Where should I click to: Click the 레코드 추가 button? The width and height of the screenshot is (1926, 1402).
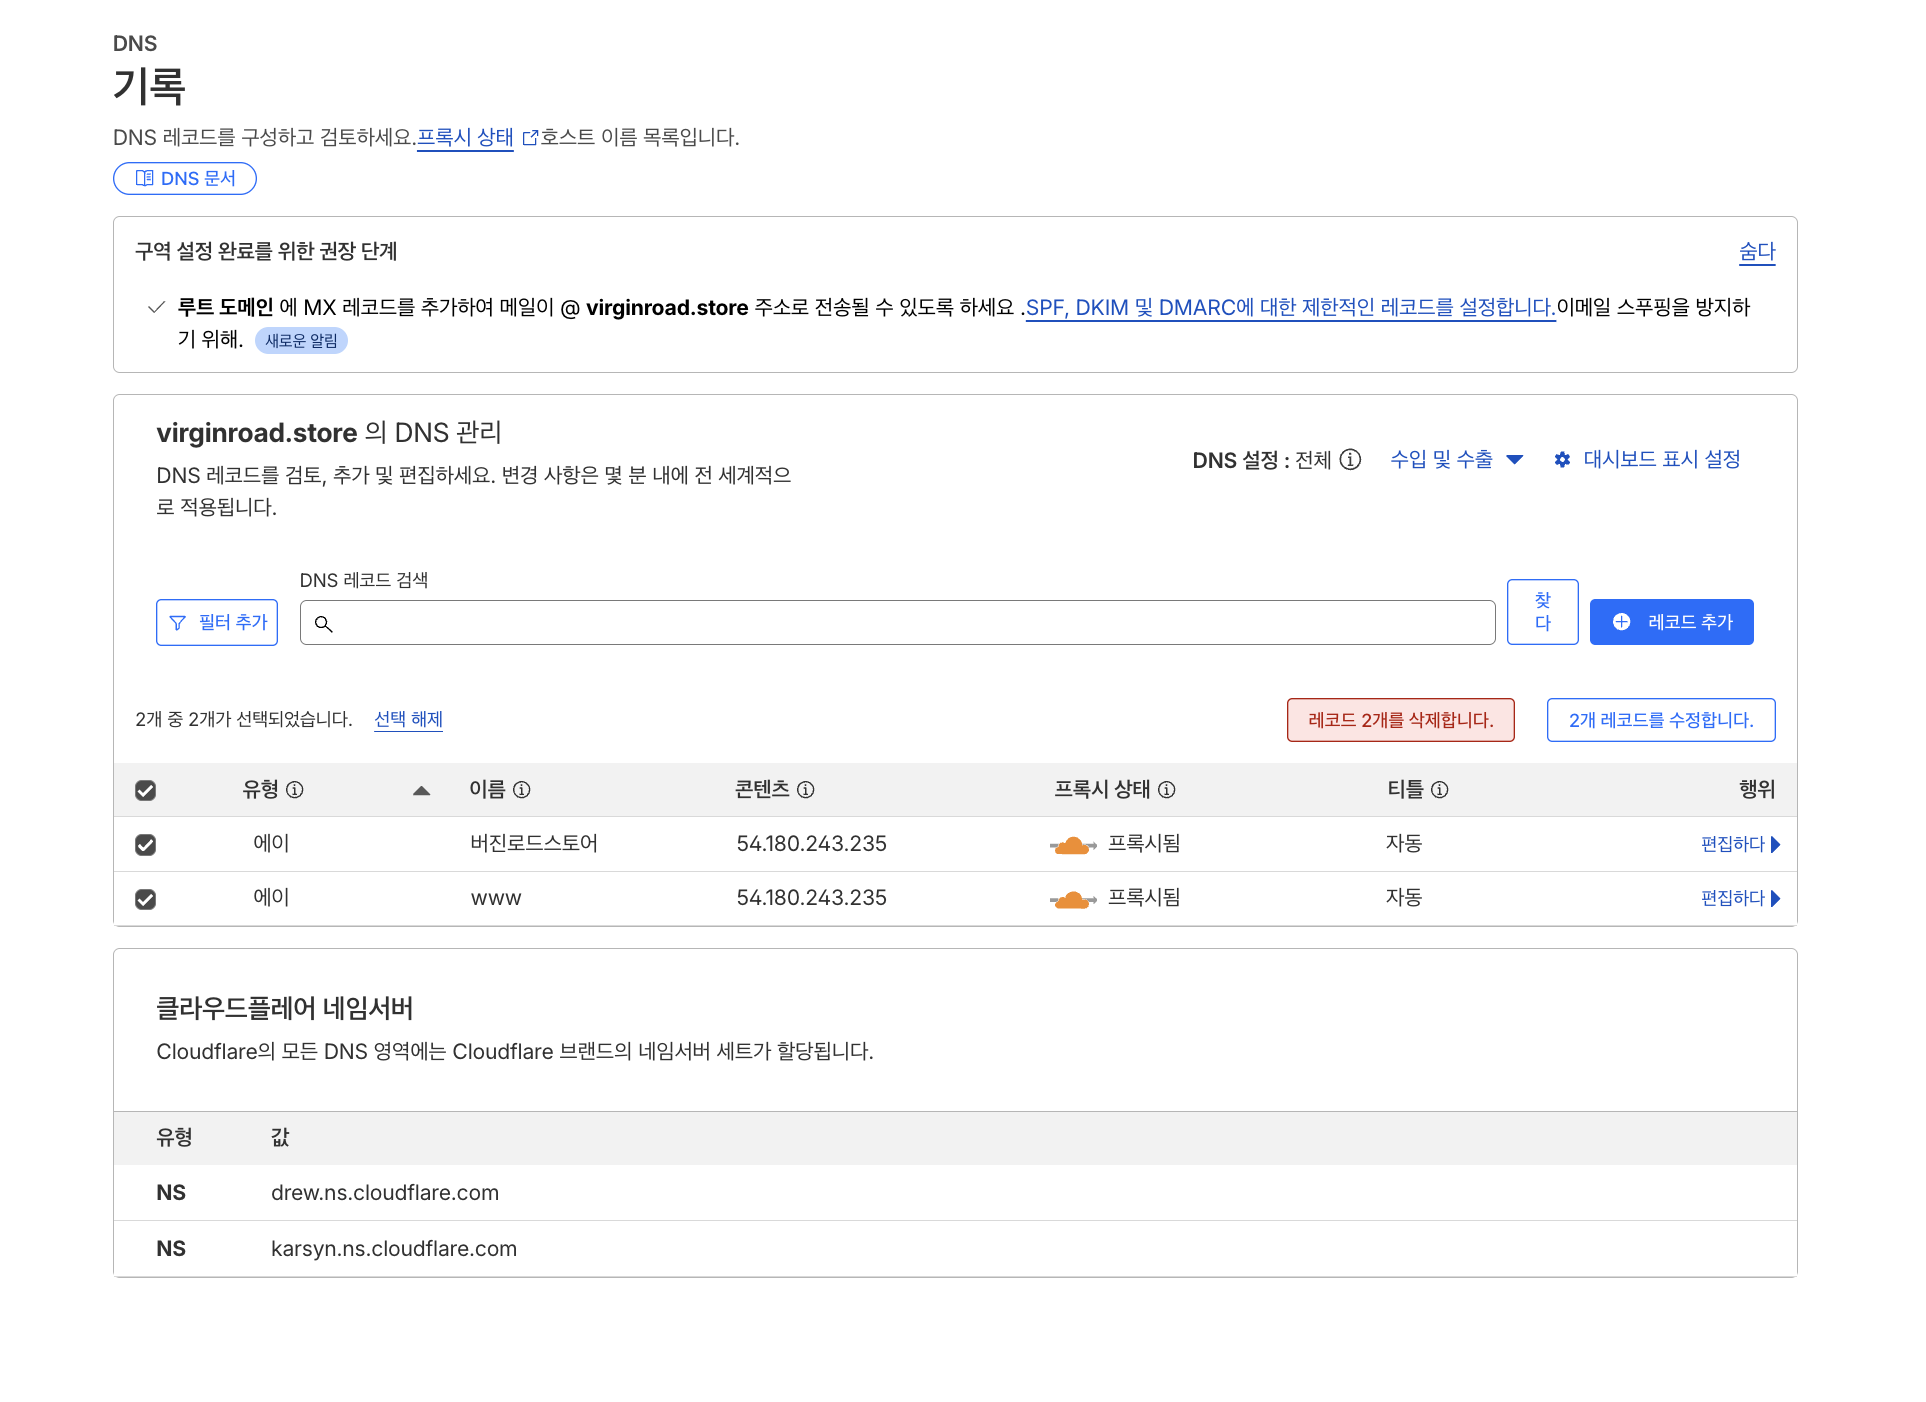(x=1671, y=622)
